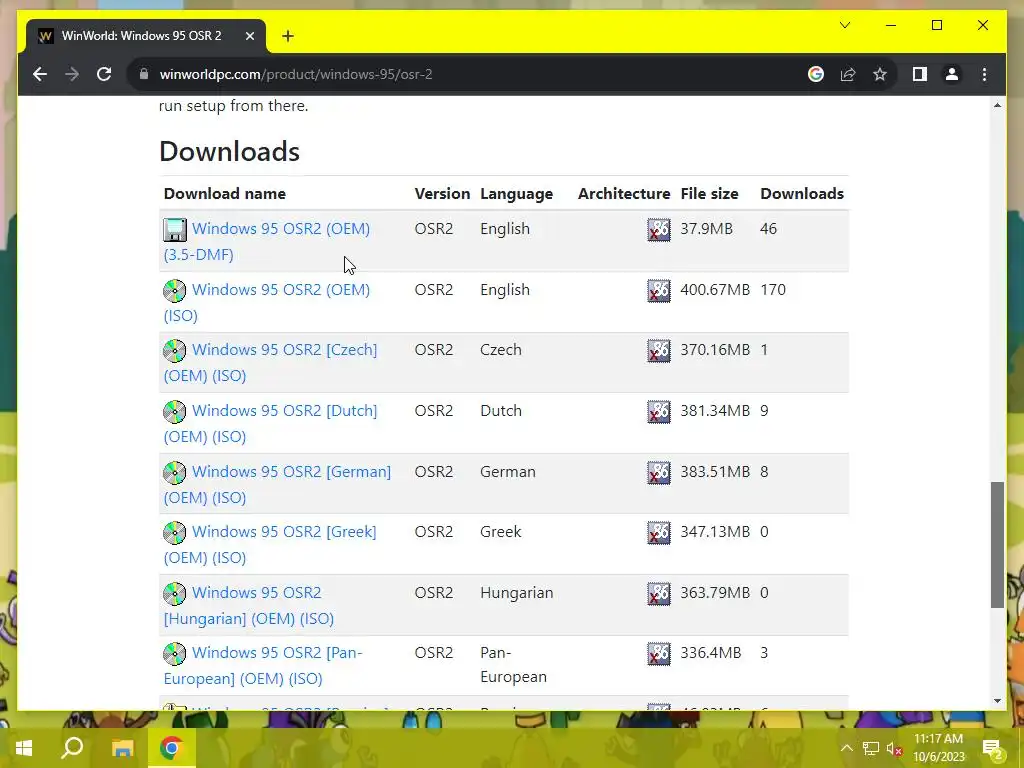Click the '170' downloads count
This screenshot has height=768, width=1024.
(773, 289)
